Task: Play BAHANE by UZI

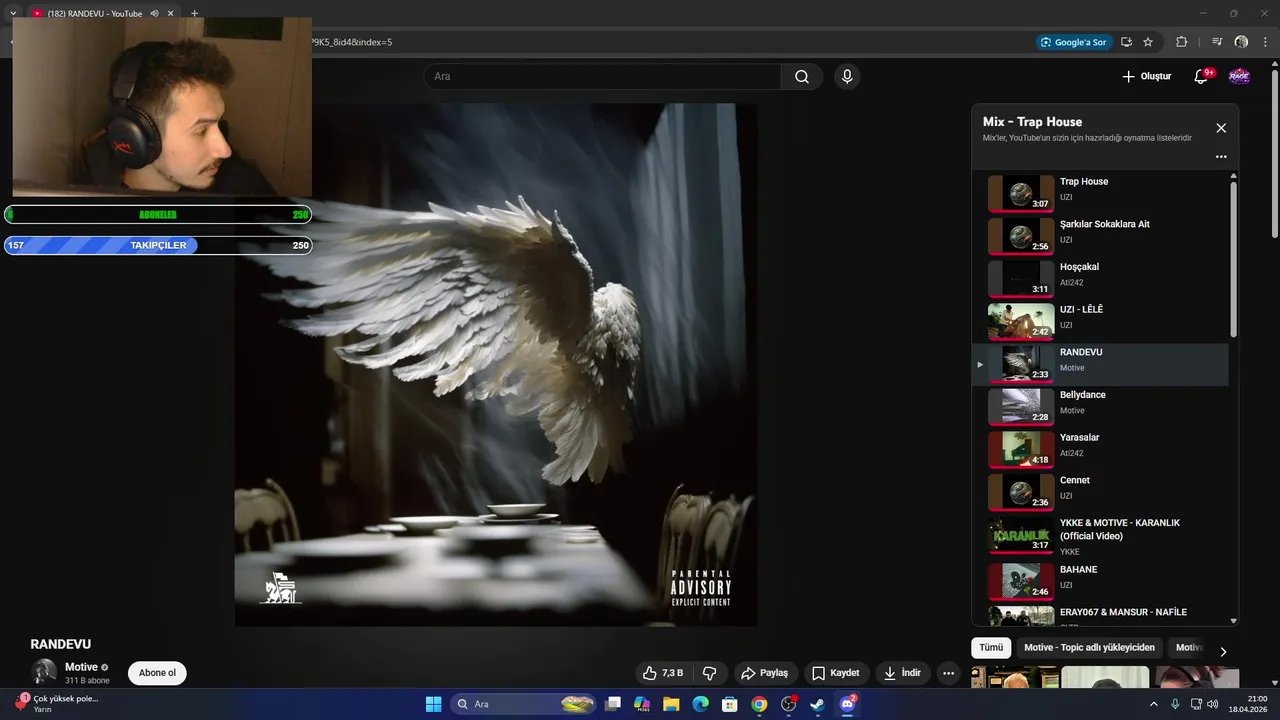Action: click(x=1100, y=580)
